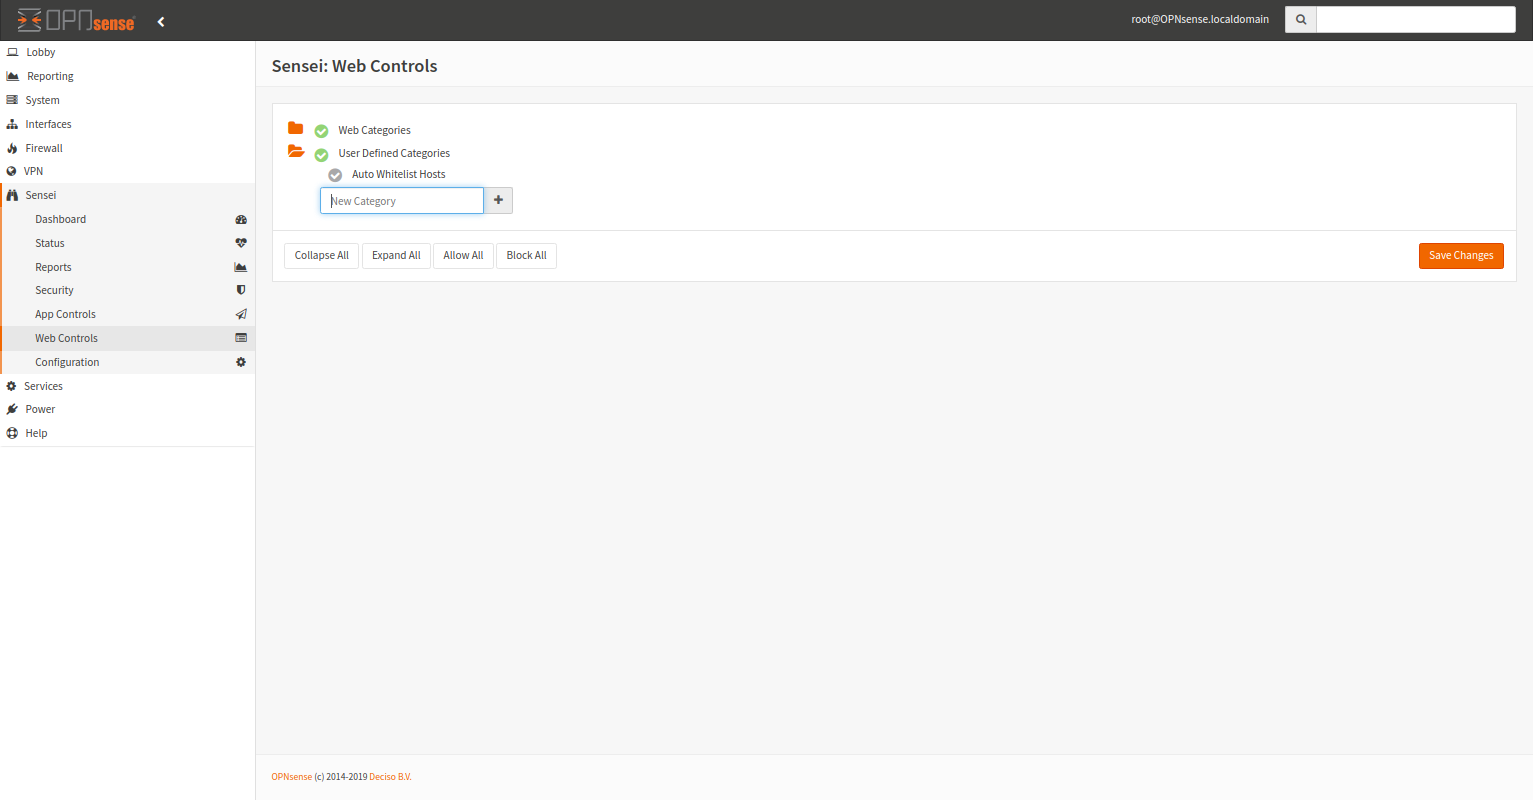1533x800 pixels.
Task: Collapse the User Defined Categories folder
Action: pyautogui.click(x=294, y=152)
